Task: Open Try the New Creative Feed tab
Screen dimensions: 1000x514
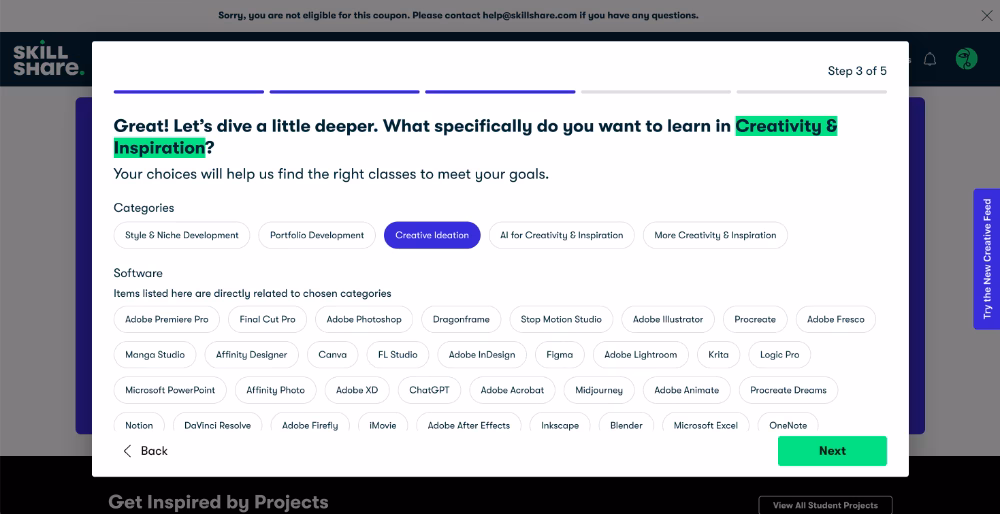Action: click(x=987, y=259)
